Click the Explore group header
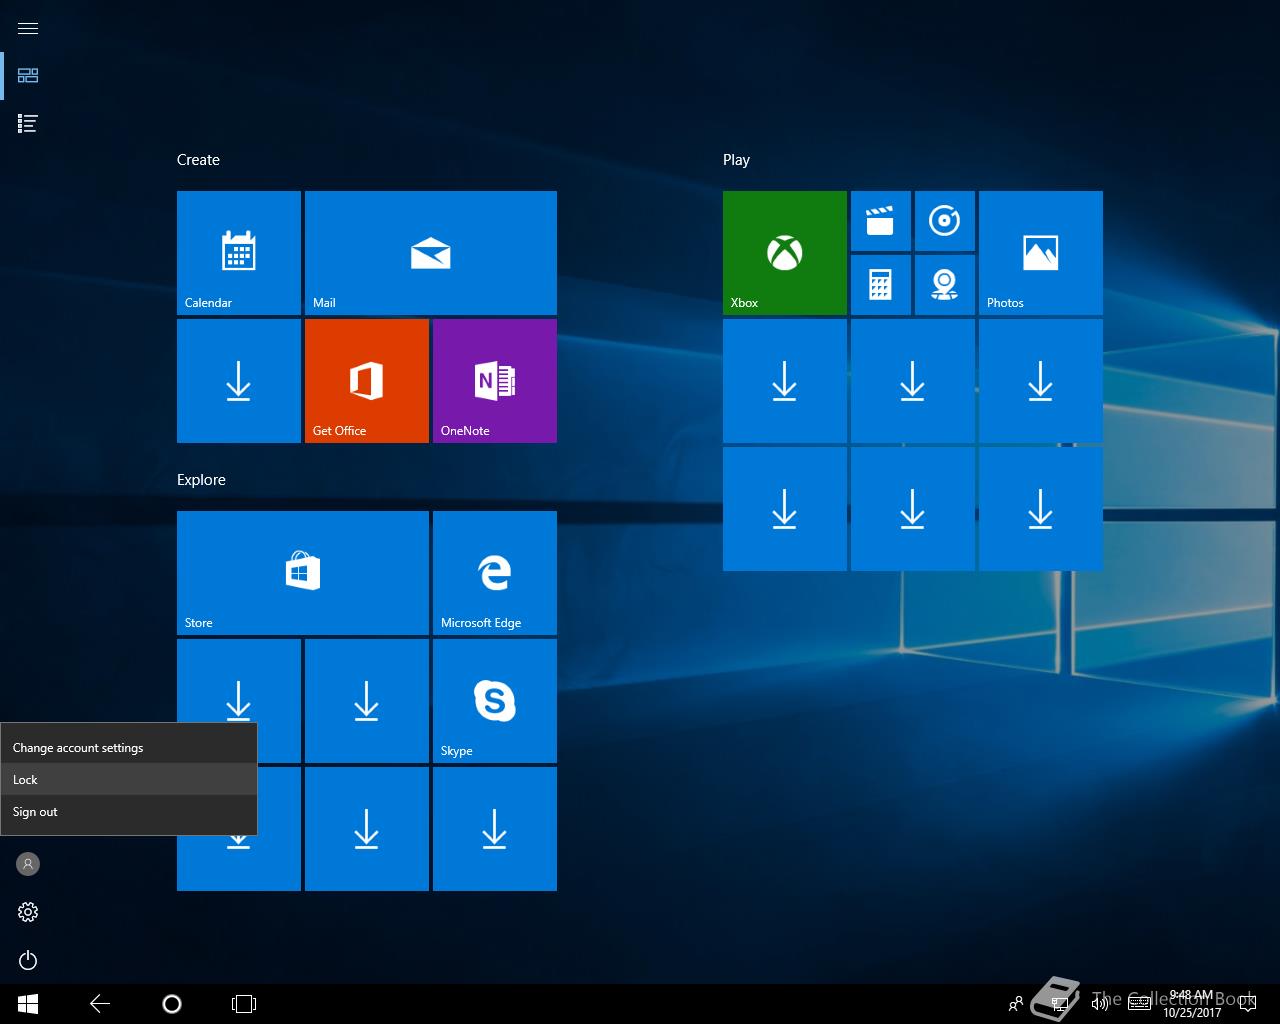 (x=201, y=480)
